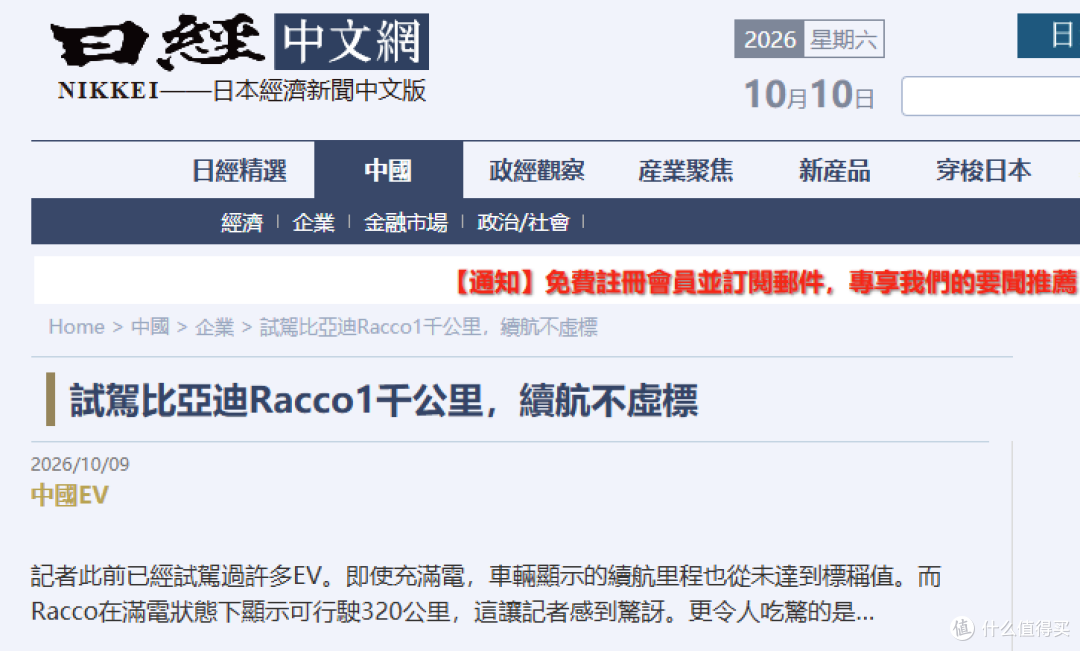Screen dimensions: 1080x651
Task: Click the headline 試駕比亞迪Racco1千公里
Action: (384, 400)
